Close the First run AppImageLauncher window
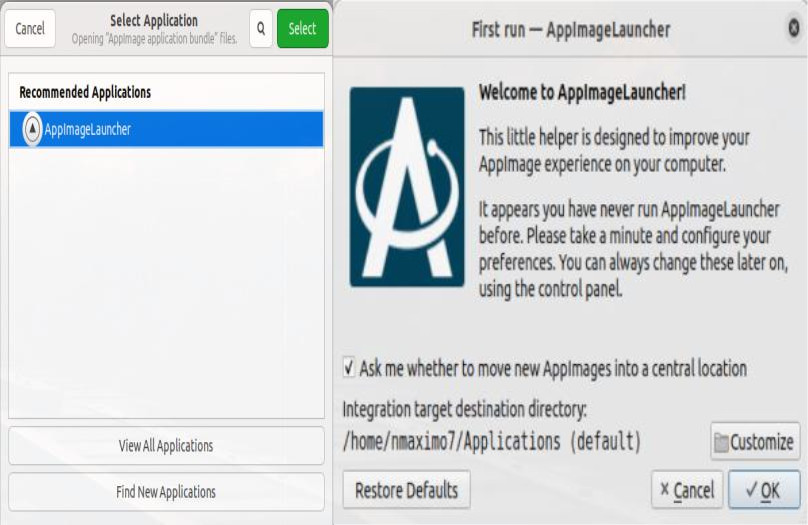 pyautogui.click(x=794, y=27)
